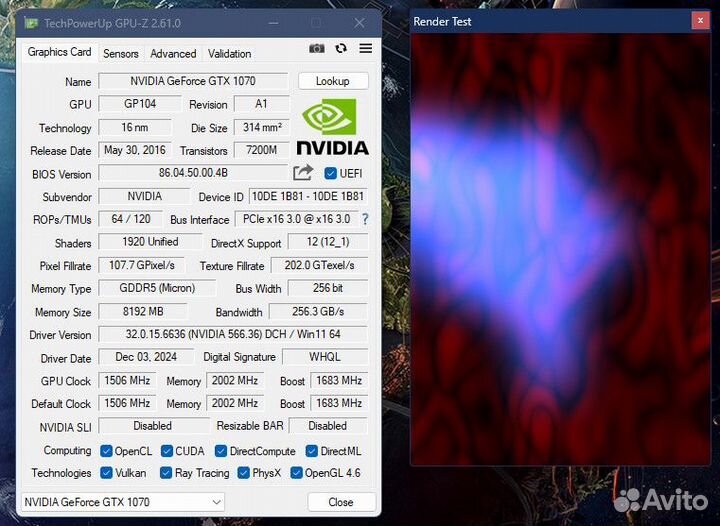Click the Digital Signature value WHQL
Screen dimensions: 720x526
point(325,357)
